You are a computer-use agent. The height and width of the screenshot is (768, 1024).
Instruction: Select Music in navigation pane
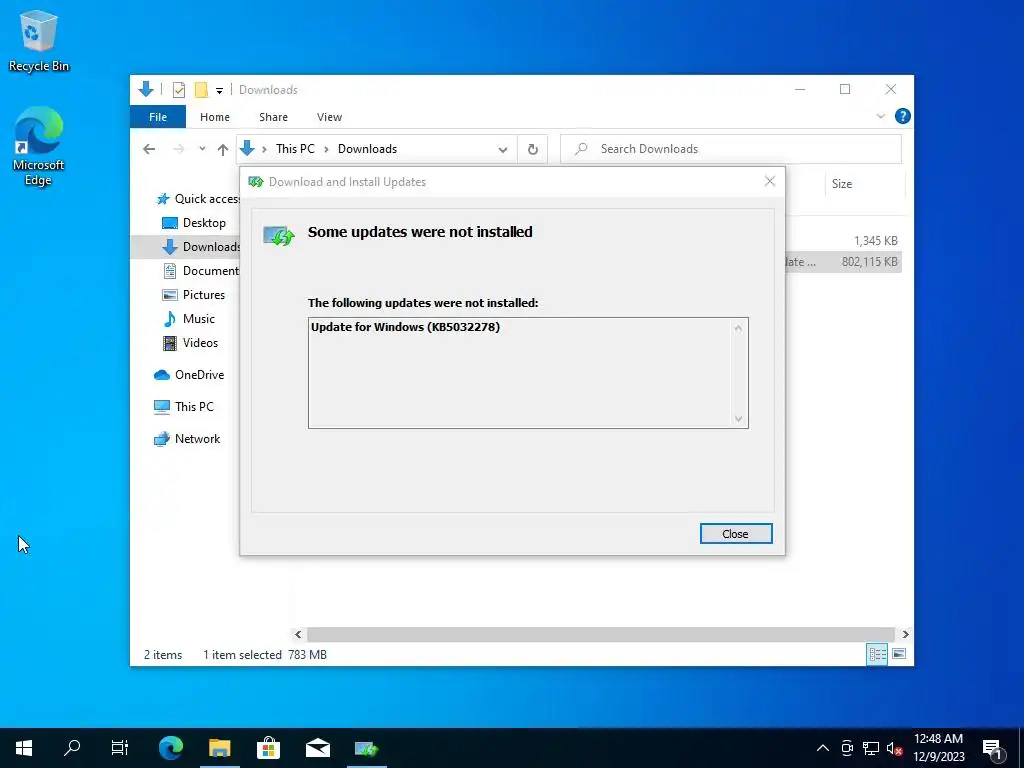click(x=189, y=319)
